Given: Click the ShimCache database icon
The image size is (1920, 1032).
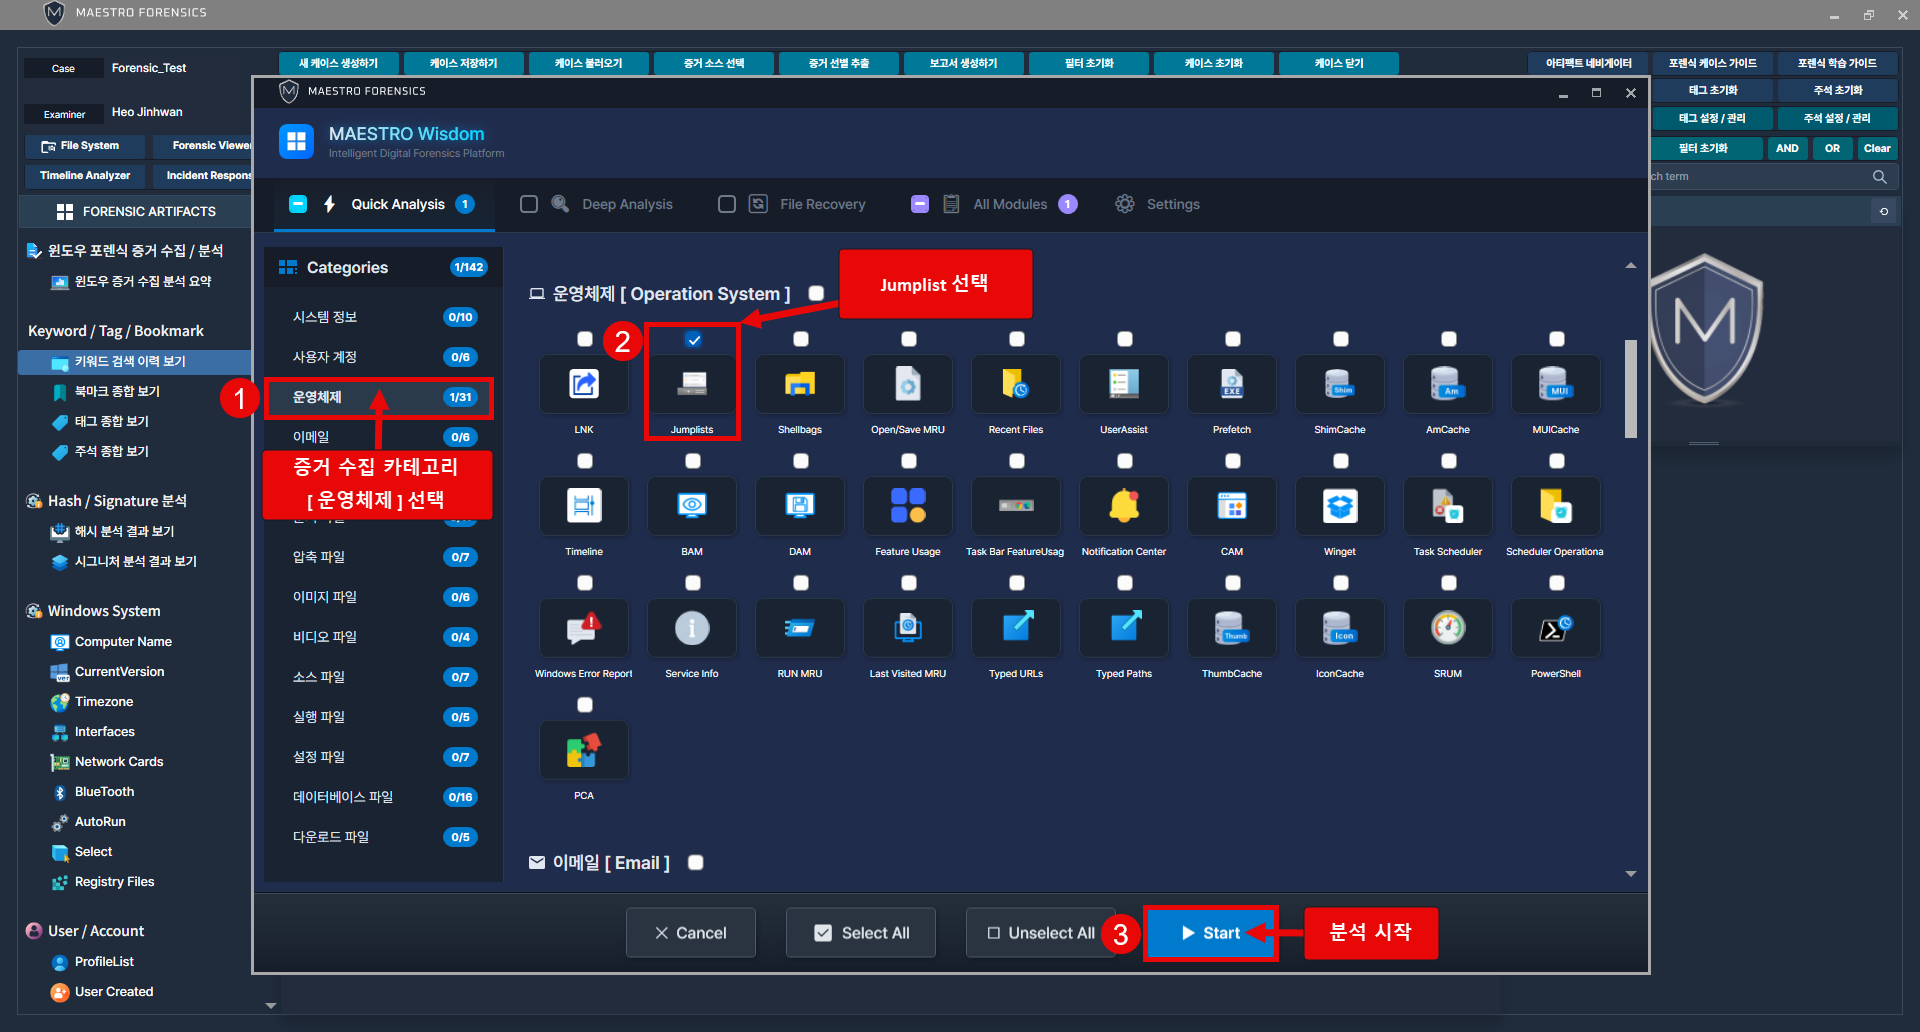Looking at the screenshot, I should click(x=1340, y=384).
